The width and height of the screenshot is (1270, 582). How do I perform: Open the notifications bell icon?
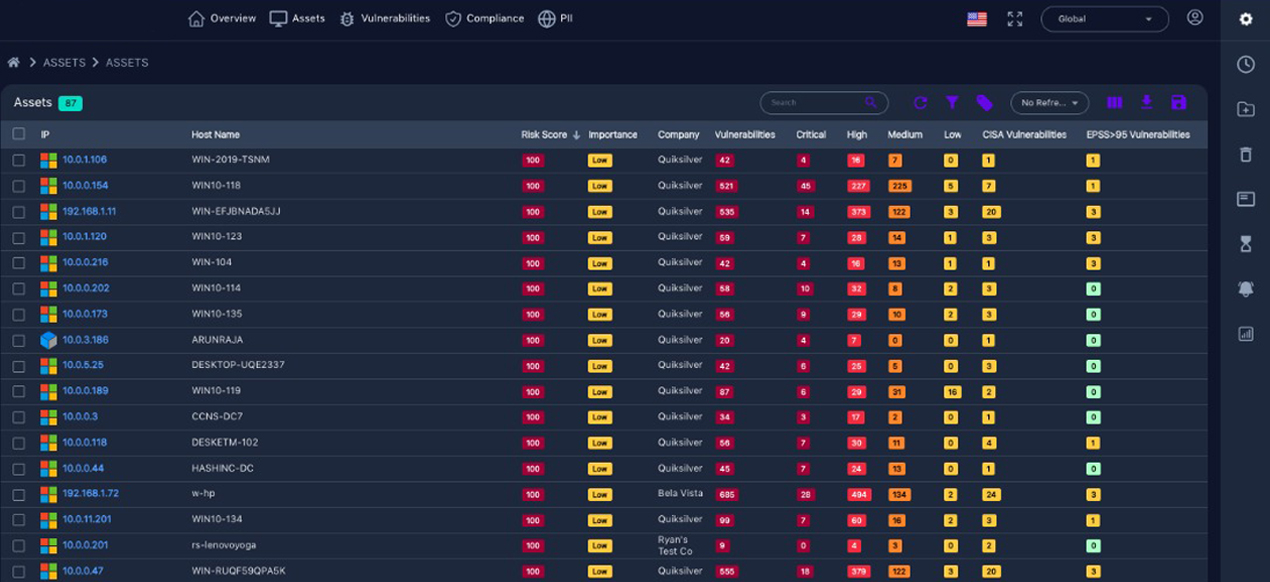[x=1246, y=289]
